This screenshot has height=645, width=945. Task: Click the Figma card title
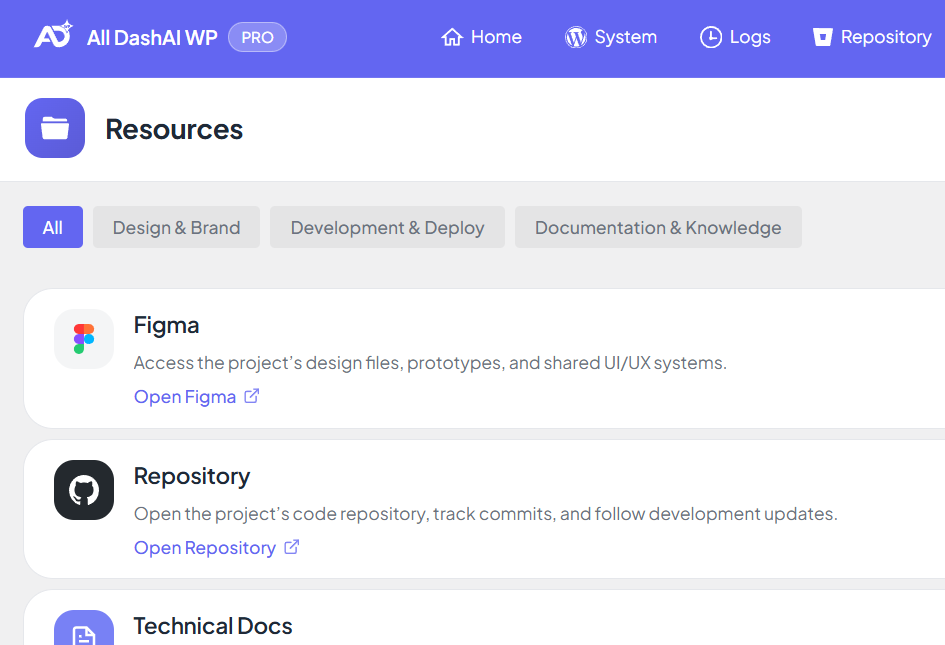pos(166,325)
